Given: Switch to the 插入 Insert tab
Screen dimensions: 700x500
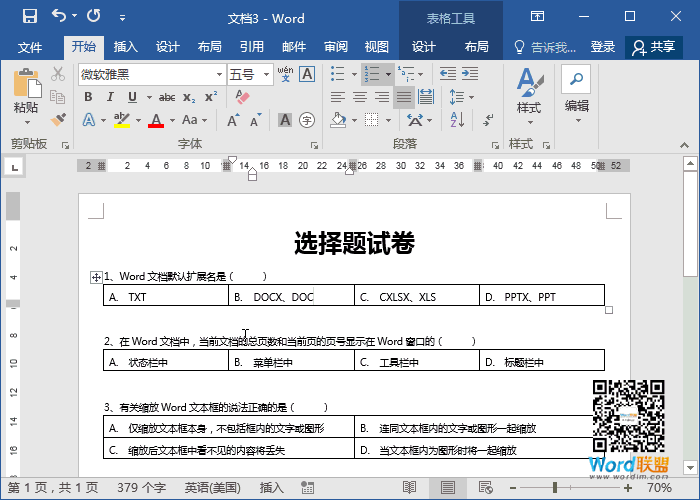Looking at the screenshot, I should (x=125, y=47).
